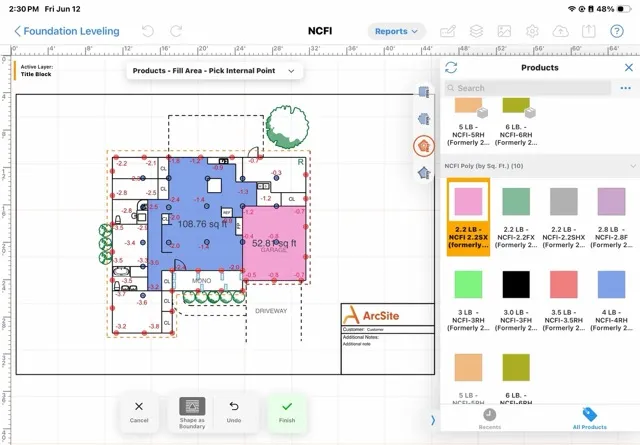Tap Undo in the bottom action bar
Screen dimensions: 640x445
pos(234,412)
